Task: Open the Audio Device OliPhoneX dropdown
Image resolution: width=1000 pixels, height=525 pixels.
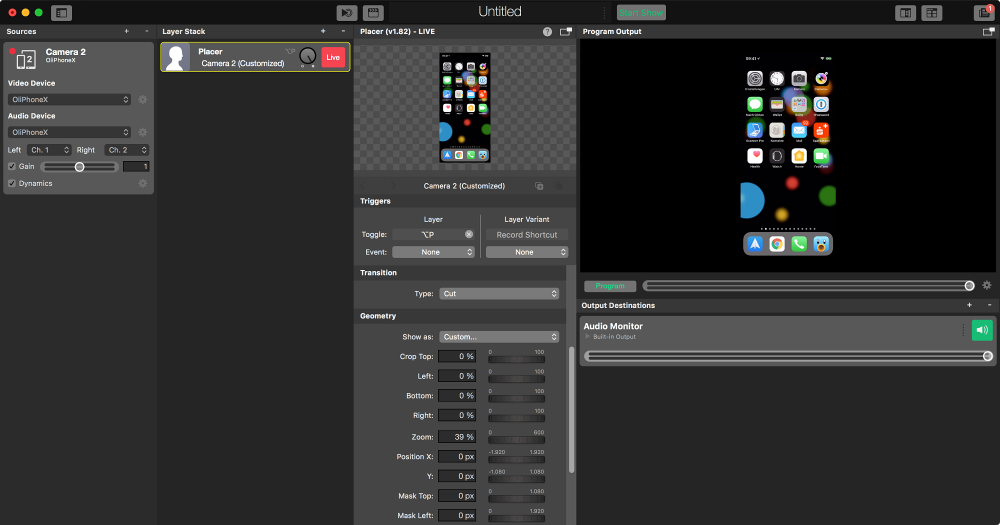Action: click(69, 132)
